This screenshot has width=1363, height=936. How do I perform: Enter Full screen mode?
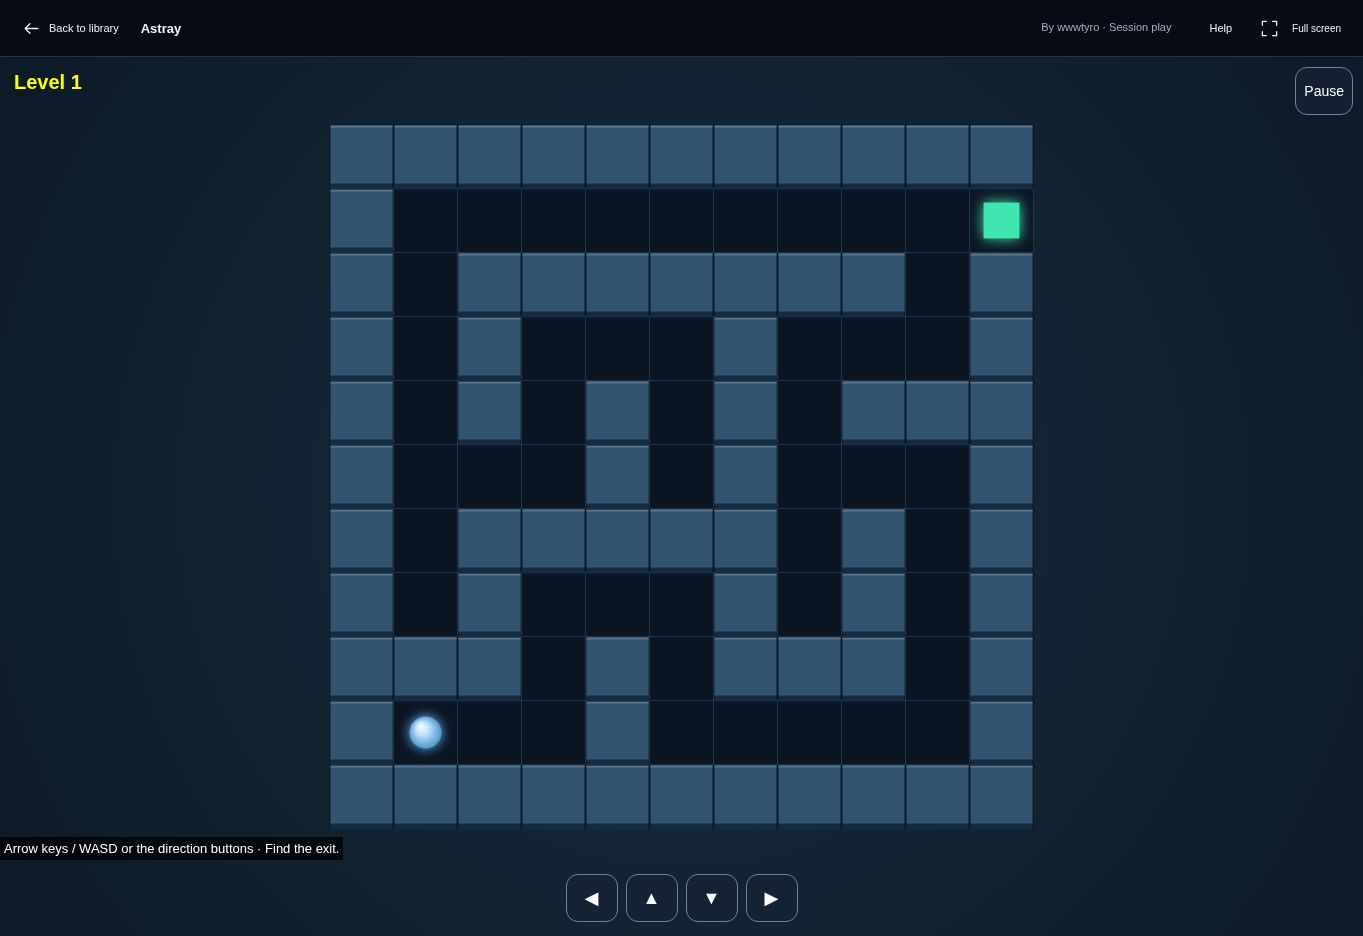coord(1301,28)
